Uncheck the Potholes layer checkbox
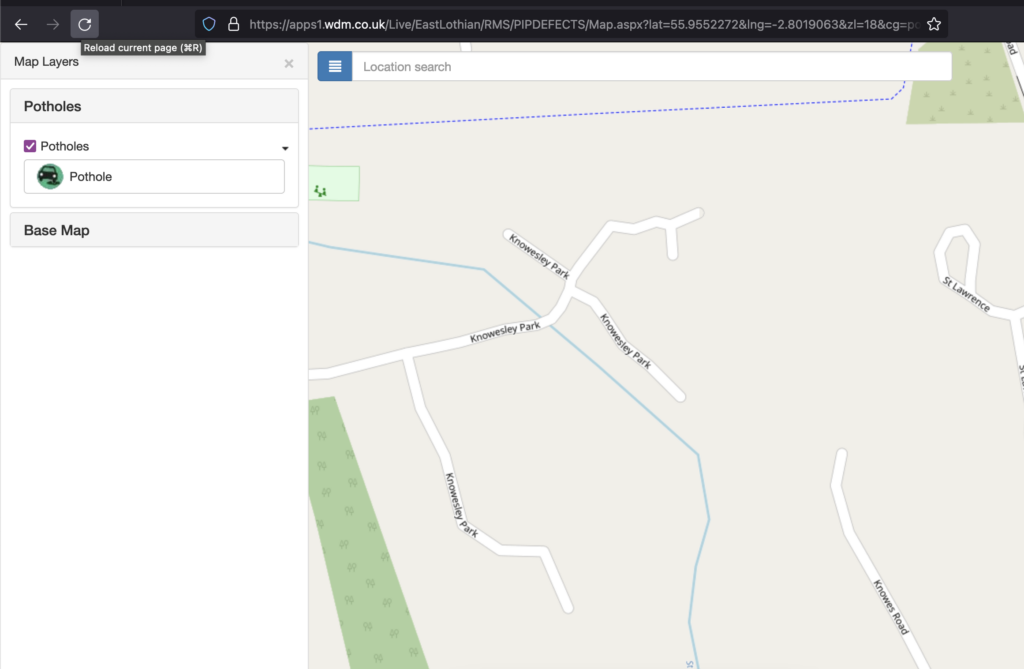The width and height of the screenshot is (1024, 669). (30, 146)
